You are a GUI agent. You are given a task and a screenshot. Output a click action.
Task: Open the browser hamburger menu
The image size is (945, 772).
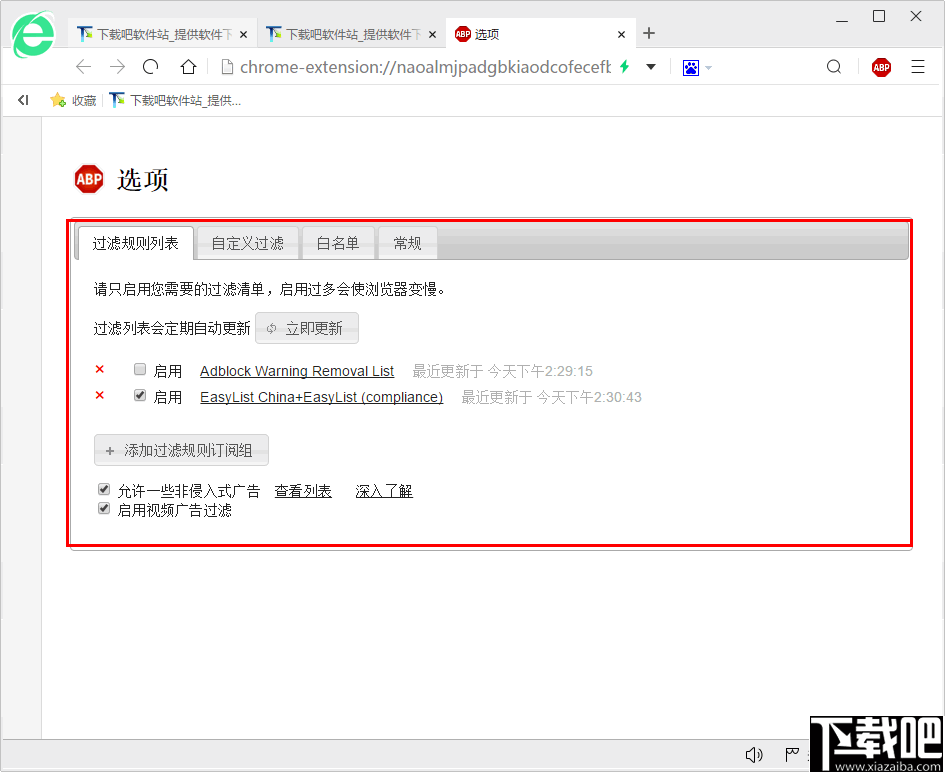(x=918, y=67)
